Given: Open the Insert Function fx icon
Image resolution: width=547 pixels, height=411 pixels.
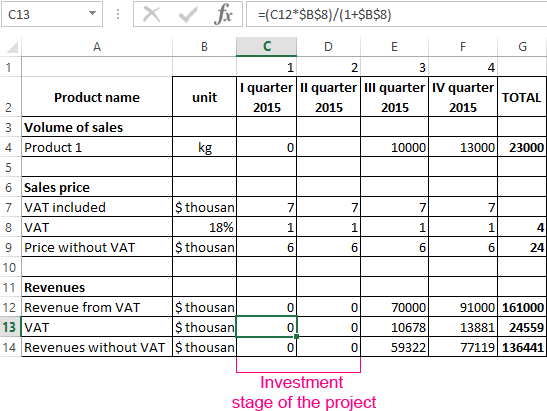Looking at the screenshot, I should [223, 15].
